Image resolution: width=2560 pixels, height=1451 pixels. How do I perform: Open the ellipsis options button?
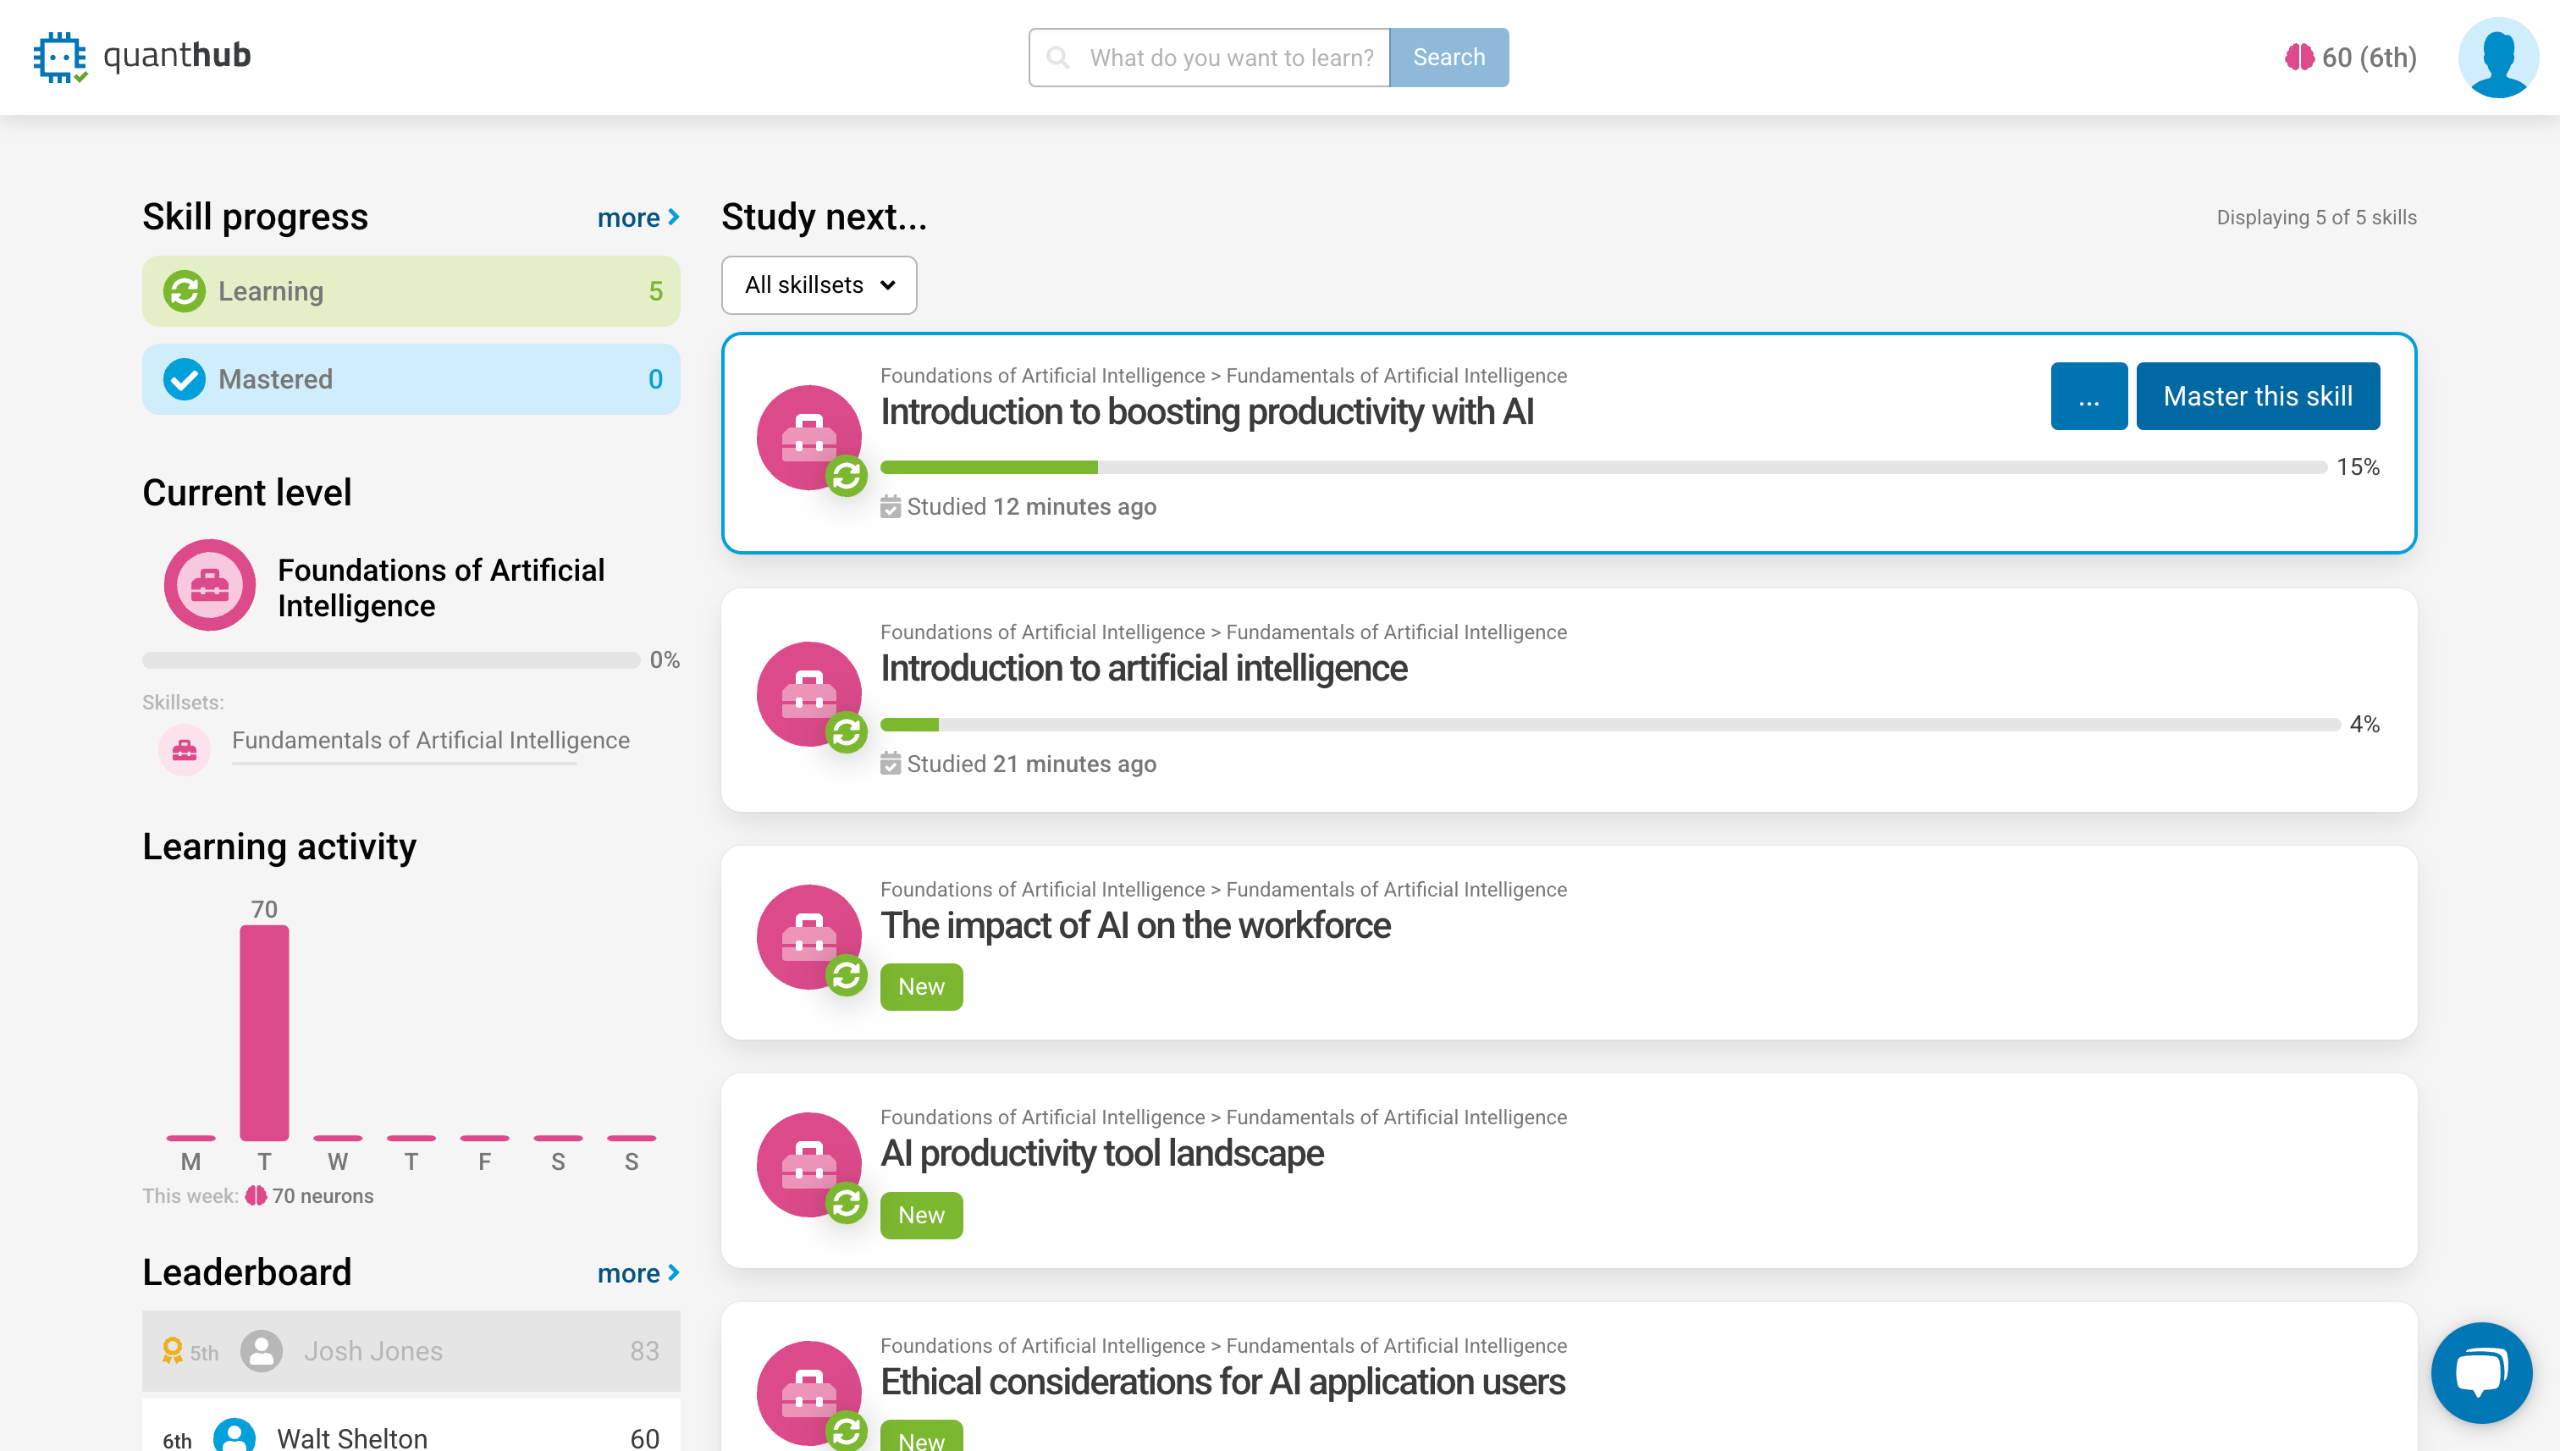2088,396
